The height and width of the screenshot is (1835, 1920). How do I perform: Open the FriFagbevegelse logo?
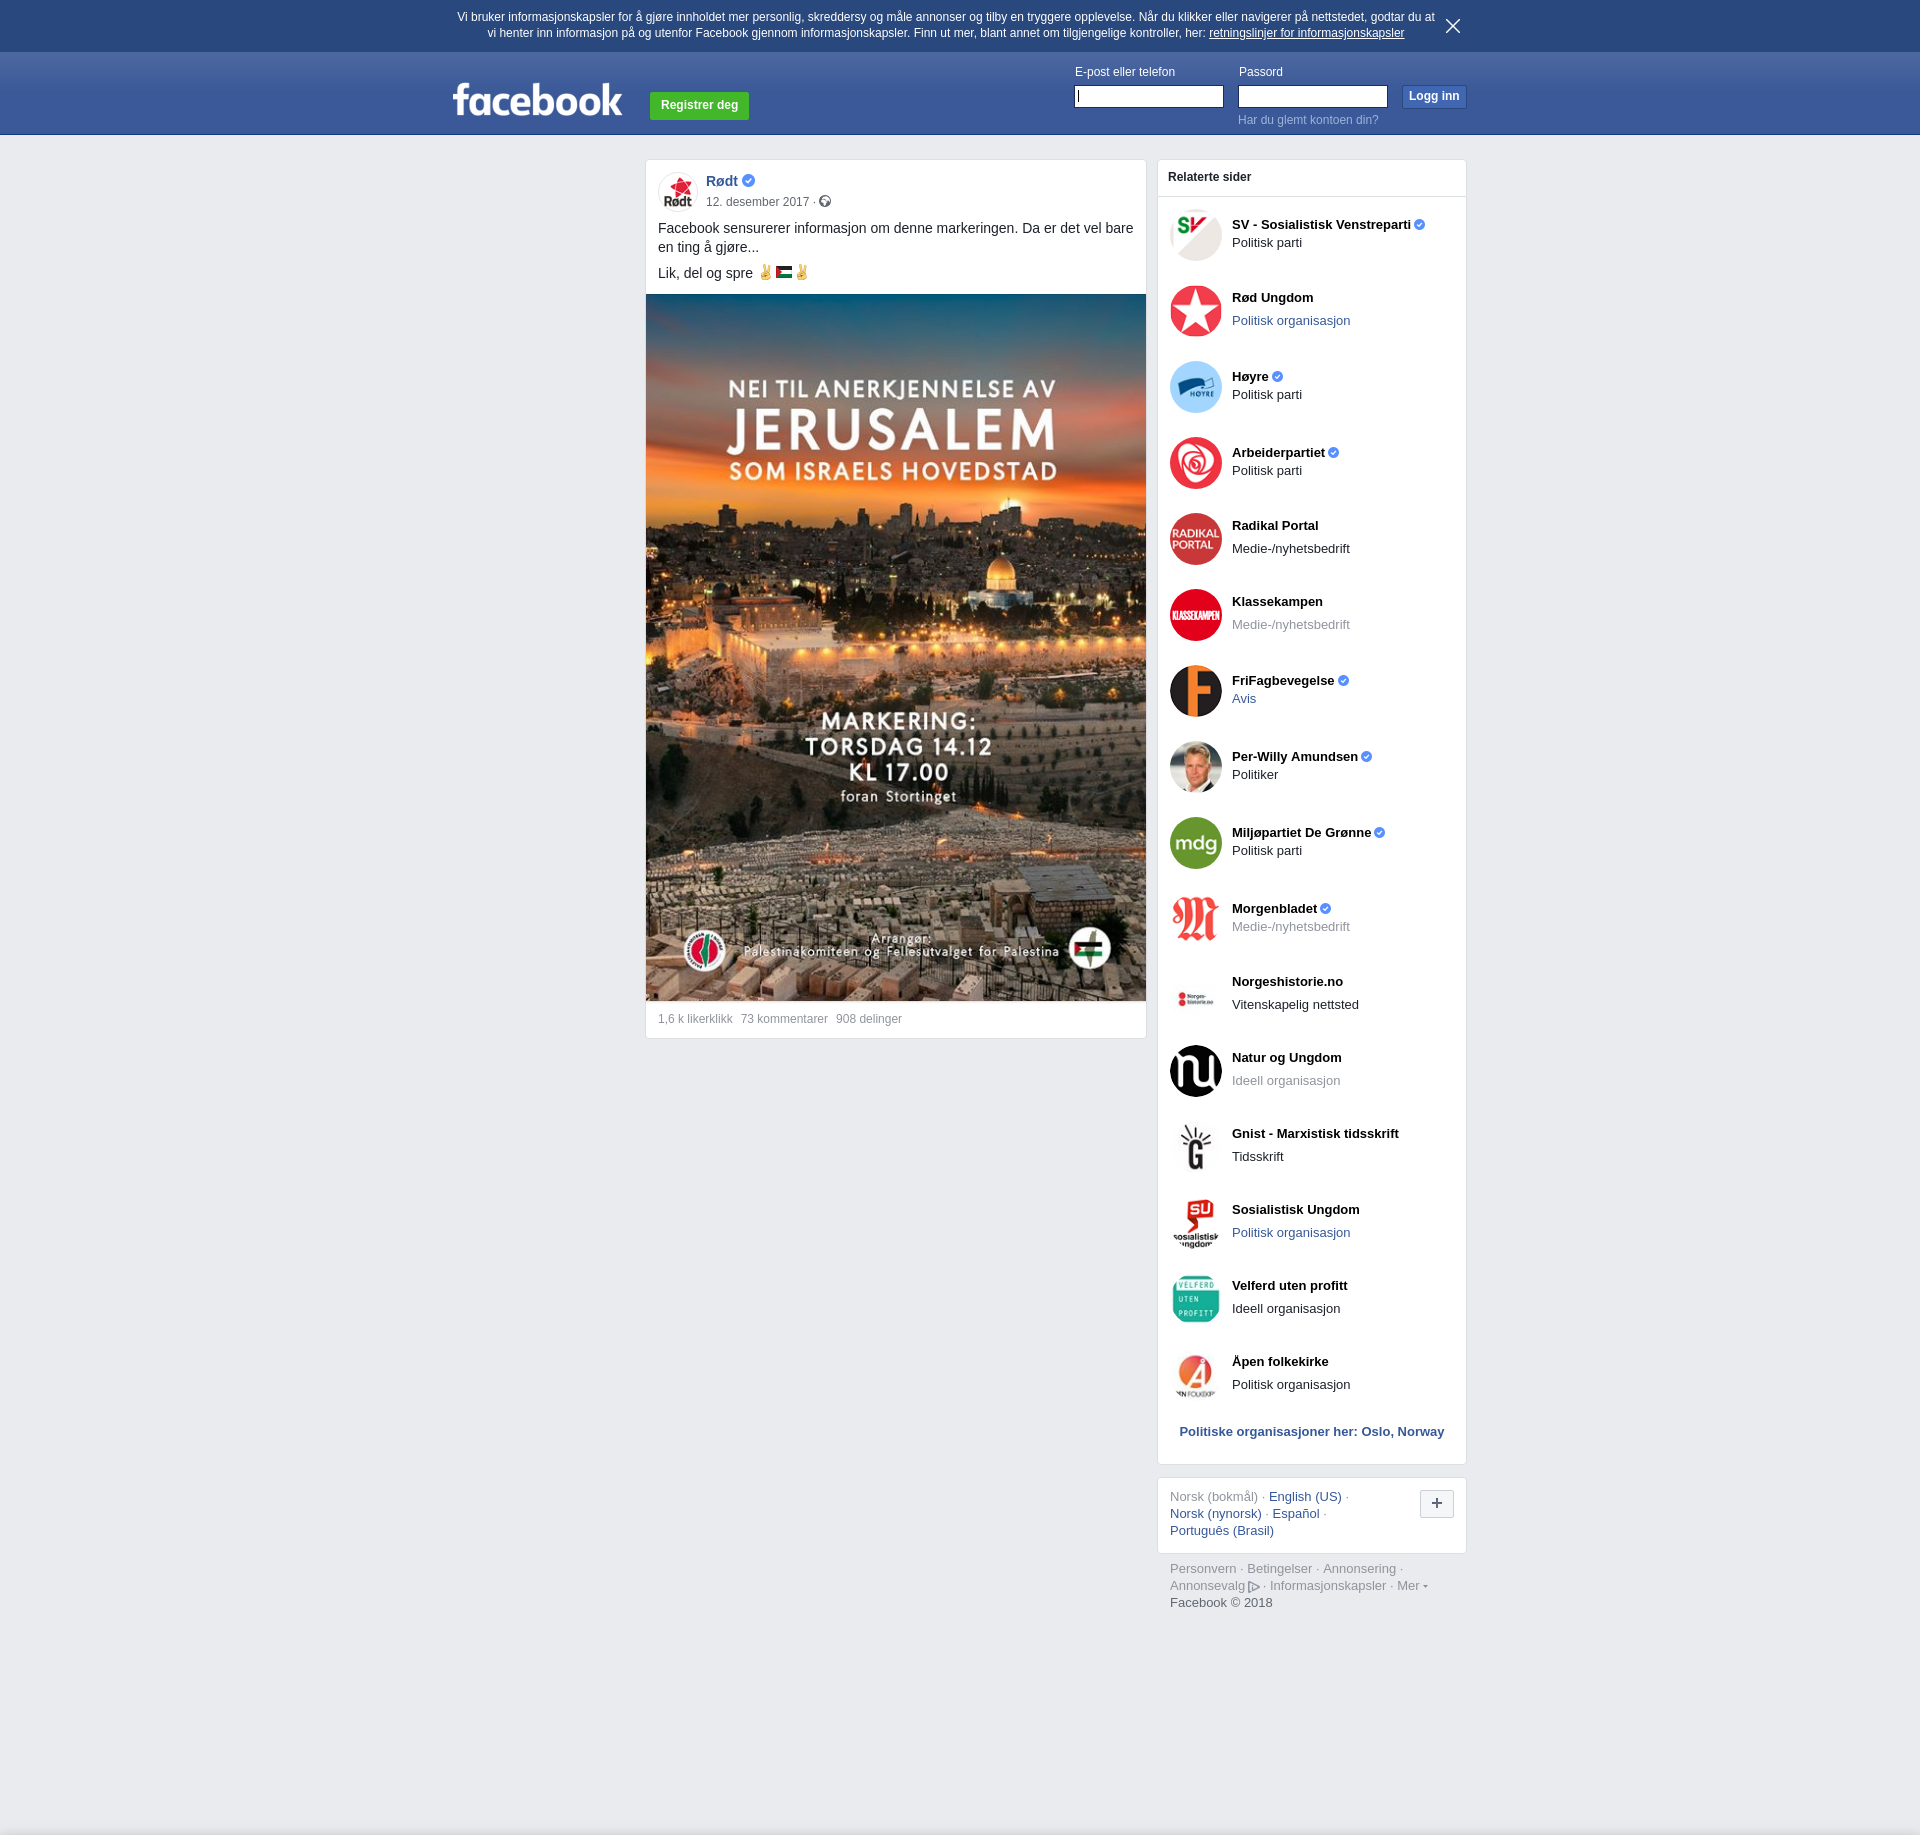(x=1196, y=691)
